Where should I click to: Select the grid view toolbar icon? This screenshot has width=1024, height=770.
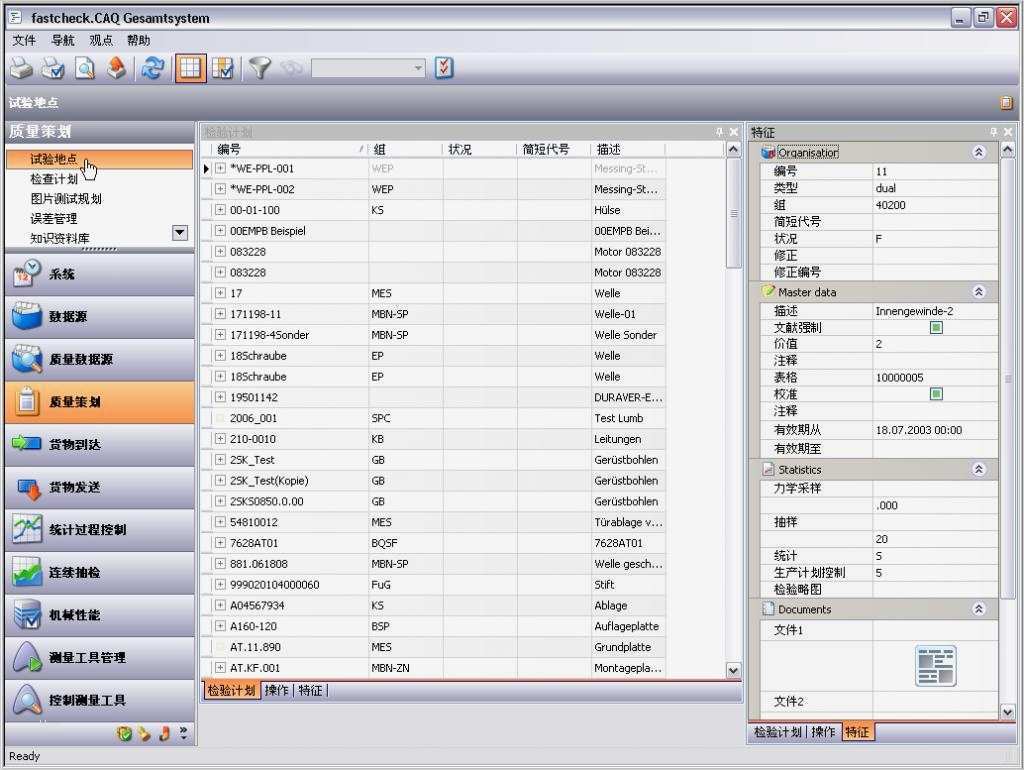190,68
